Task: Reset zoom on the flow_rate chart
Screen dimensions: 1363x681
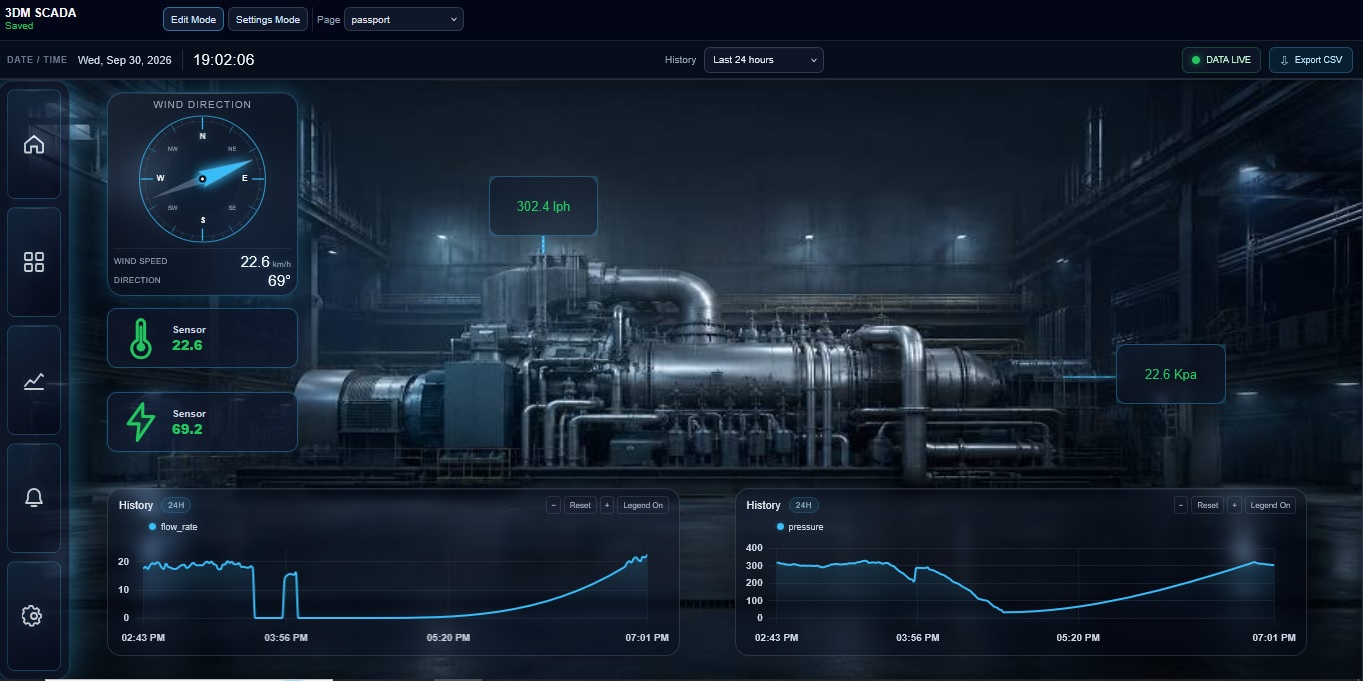Action: [x=580, y=505]
